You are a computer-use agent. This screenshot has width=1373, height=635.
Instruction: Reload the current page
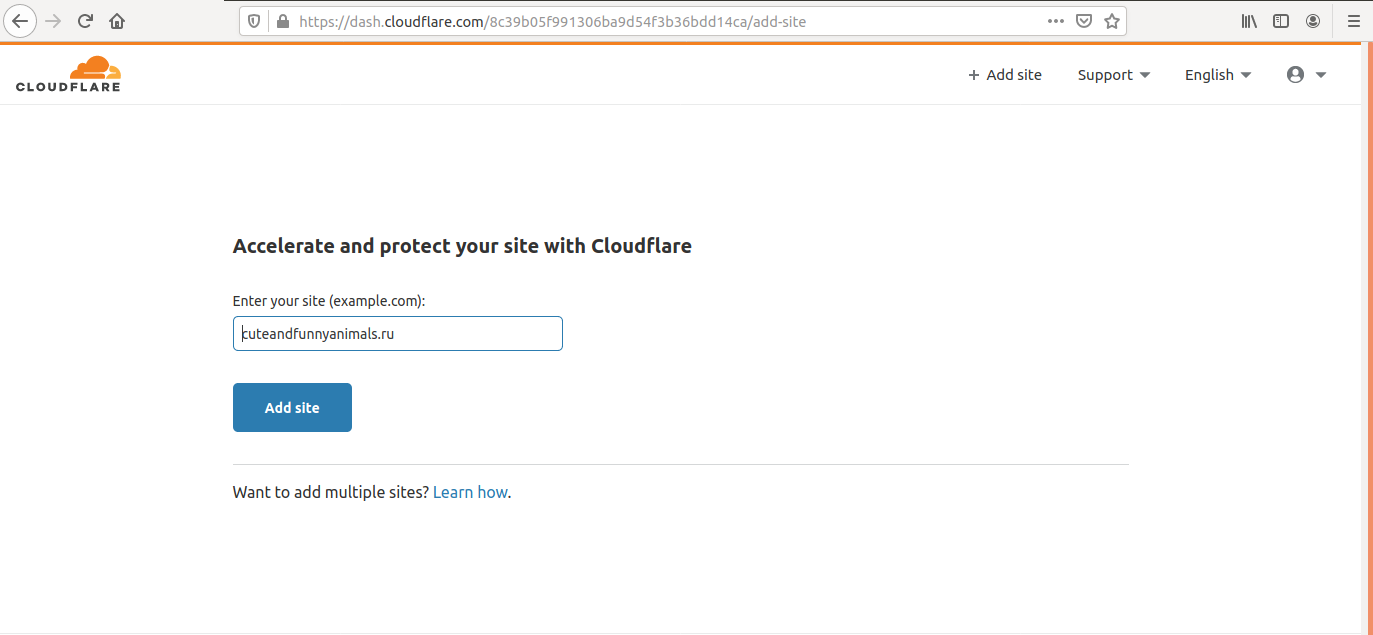(x=86, y=21)
